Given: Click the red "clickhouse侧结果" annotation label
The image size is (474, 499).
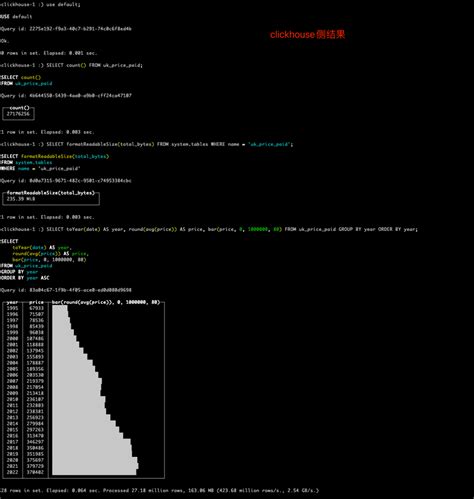Looking at the screenshot, I should (307, 35).
